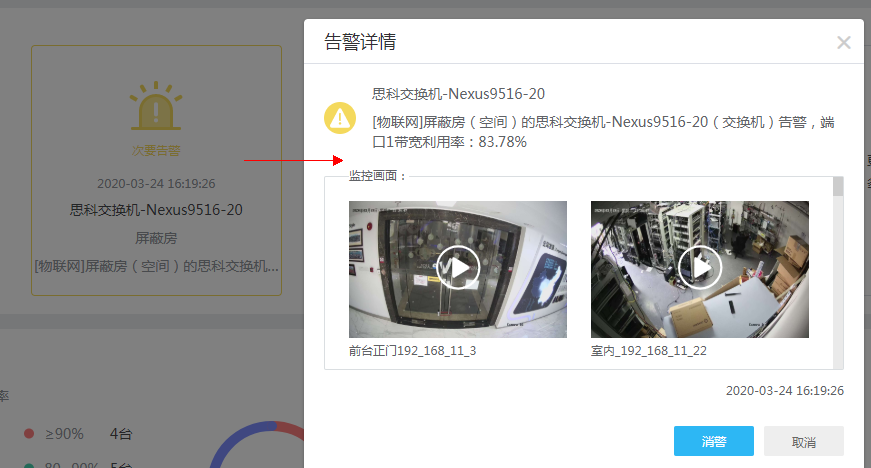Viewport: 871px width, 468px height.
Task: Click the 告警详情 dialog heading
Action: tap(360, 42)
